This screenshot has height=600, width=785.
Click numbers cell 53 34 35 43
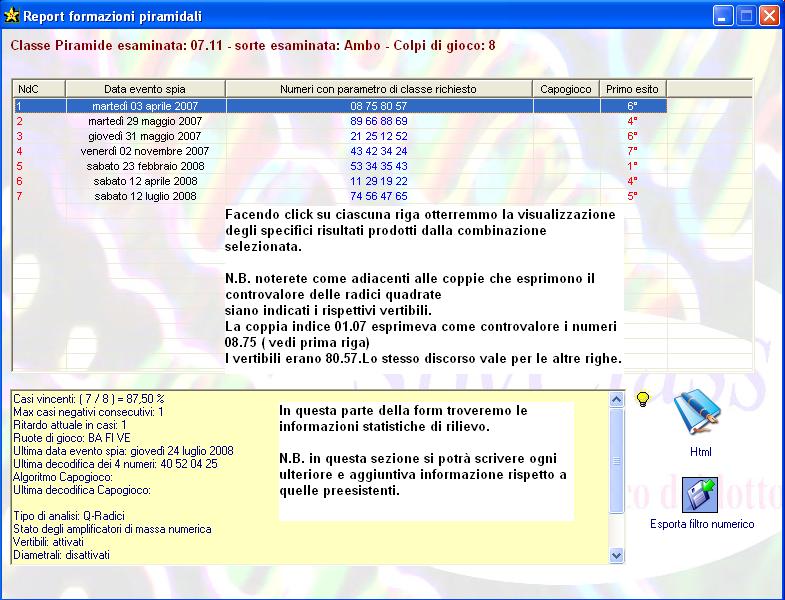tap(379, 166)
